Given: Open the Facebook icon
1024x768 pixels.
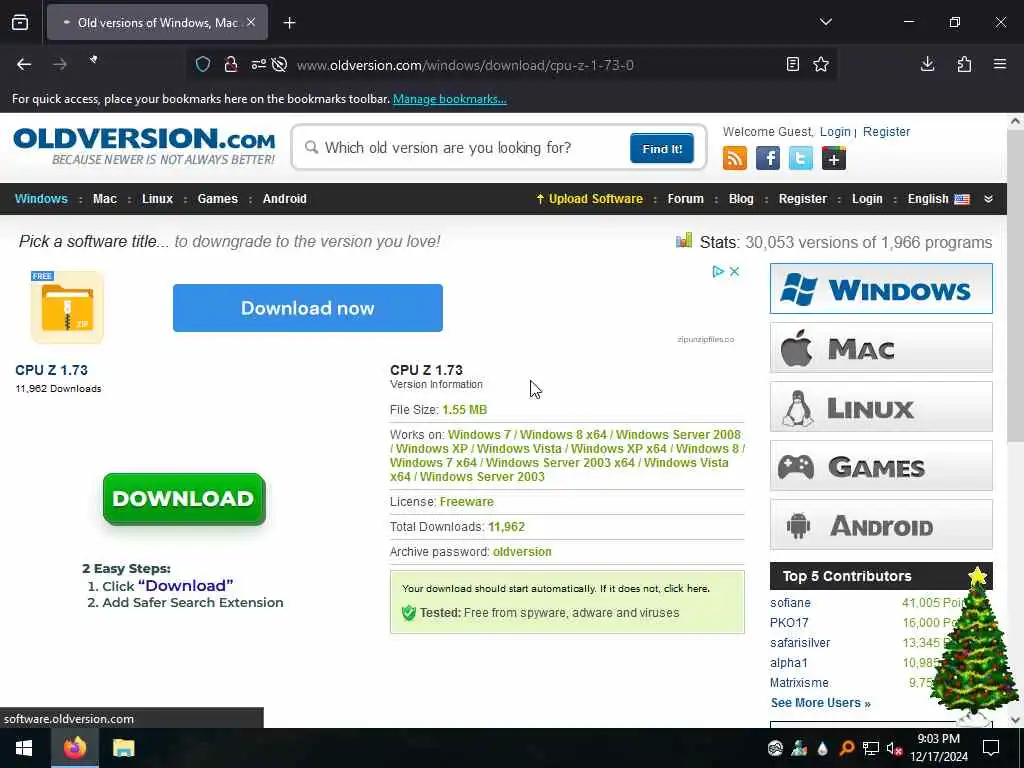Looking at the screenshot, I should point(768,158).
